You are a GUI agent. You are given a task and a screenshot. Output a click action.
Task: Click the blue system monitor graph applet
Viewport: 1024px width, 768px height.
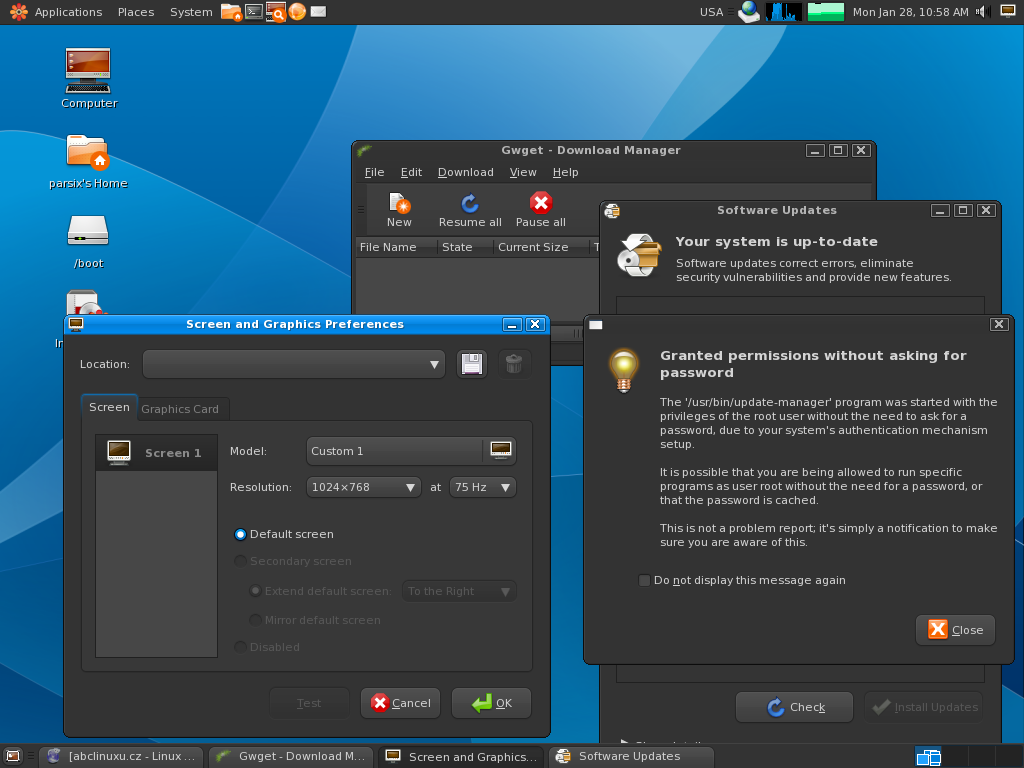click(784, 12)
